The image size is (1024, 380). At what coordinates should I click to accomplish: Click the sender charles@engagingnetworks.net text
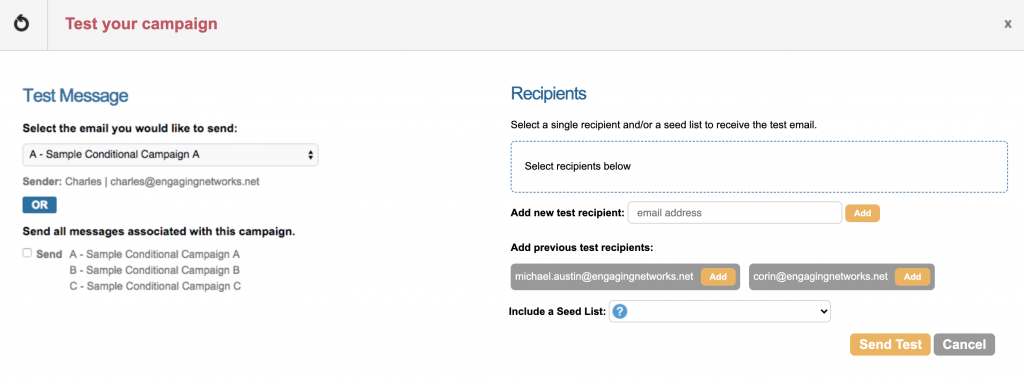click(185, 182)
